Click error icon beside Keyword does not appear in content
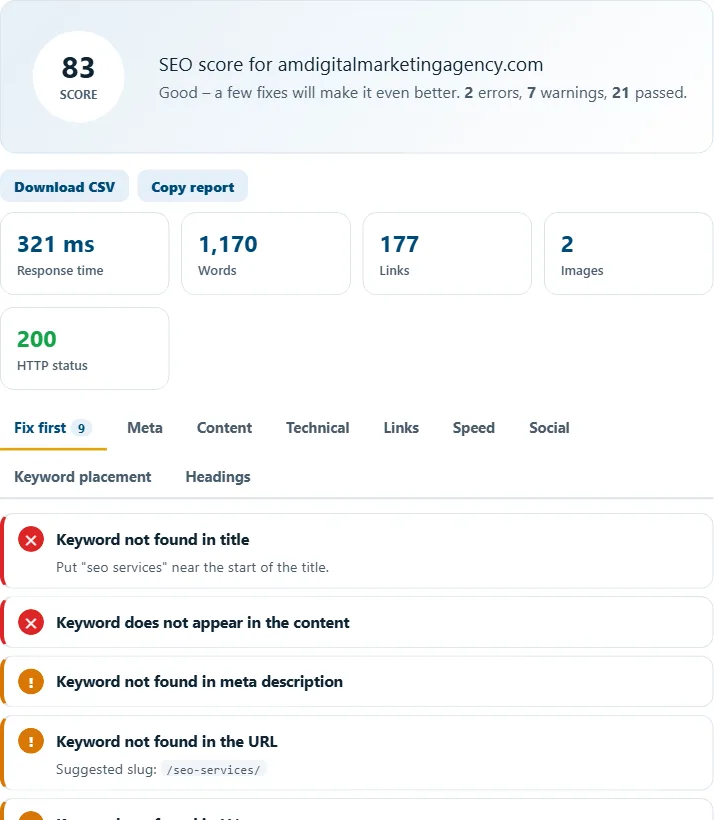The image size is (714, 820). [x=31, y=623]
